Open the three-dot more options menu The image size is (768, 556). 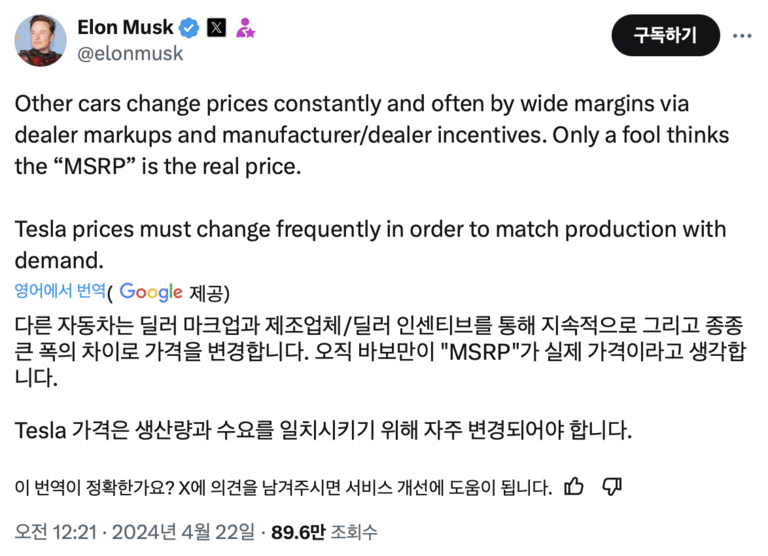742,36
